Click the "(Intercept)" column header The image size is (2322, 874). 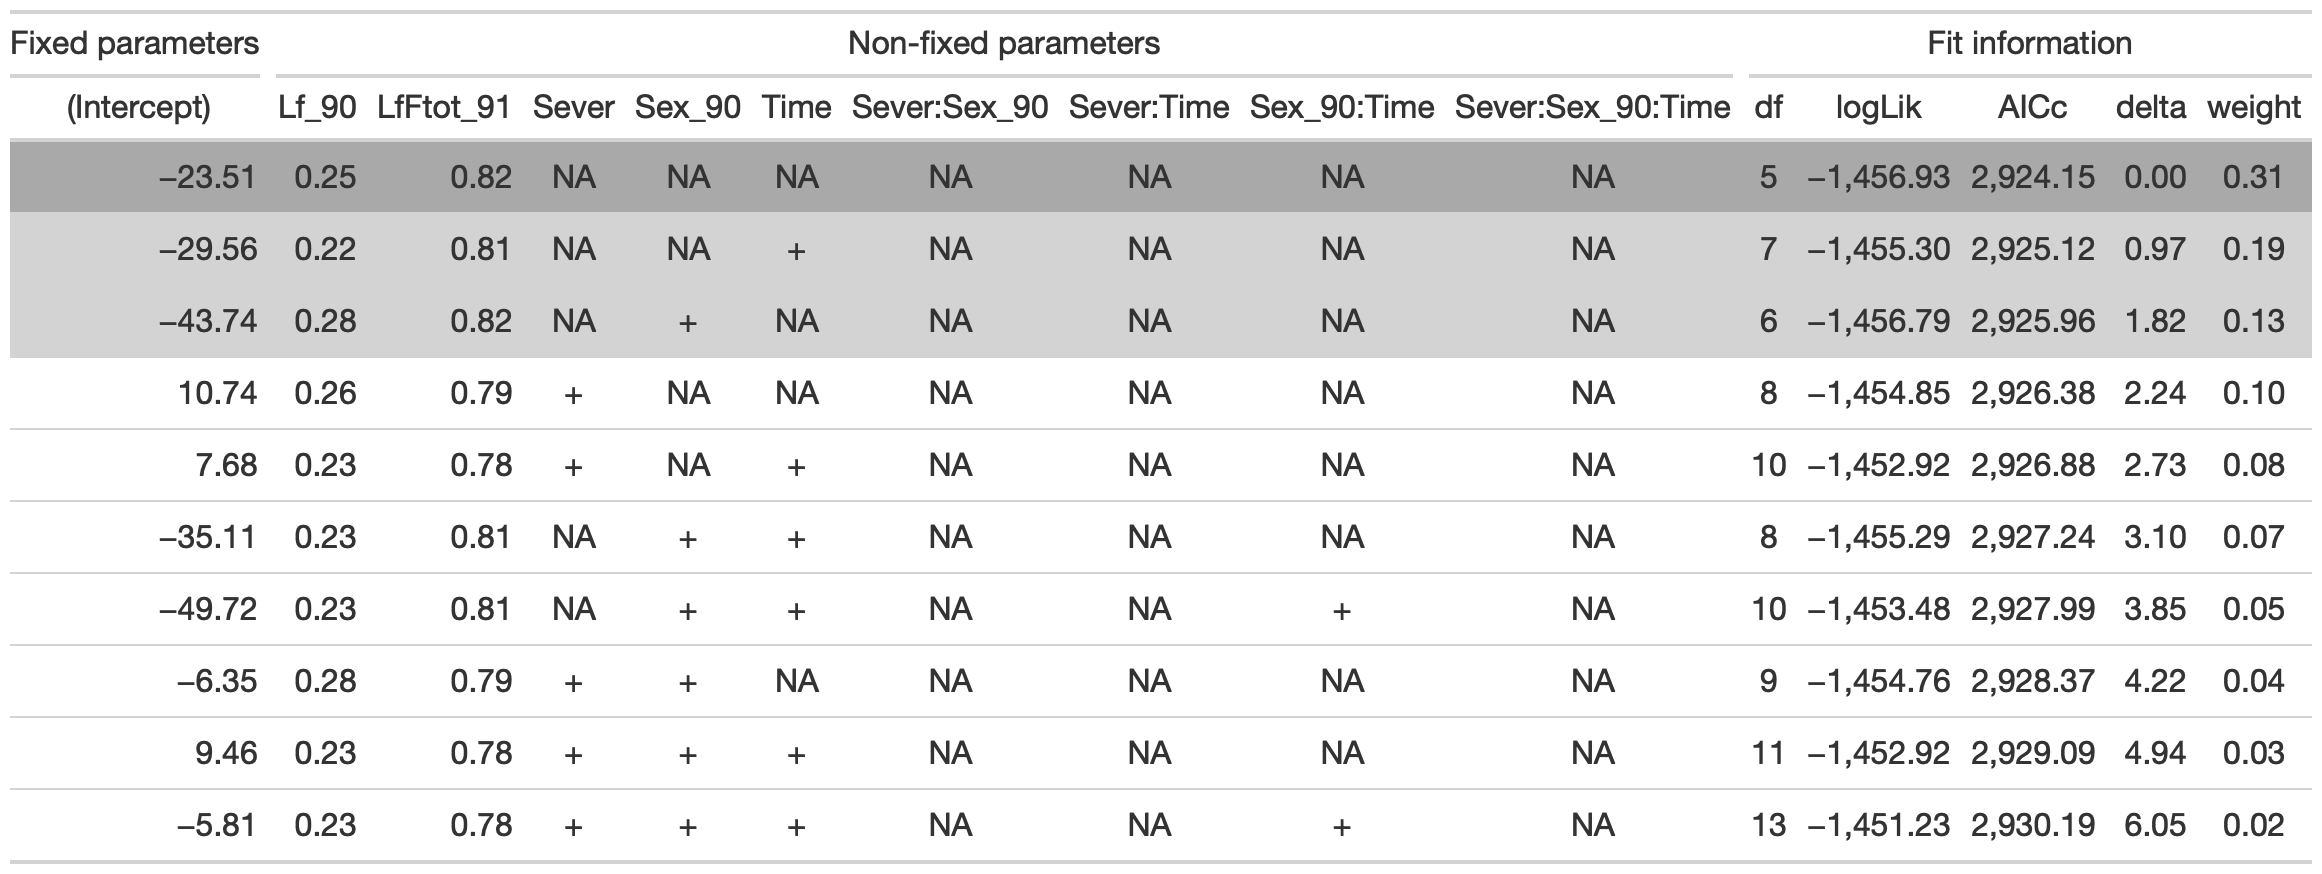click(139, 108)
